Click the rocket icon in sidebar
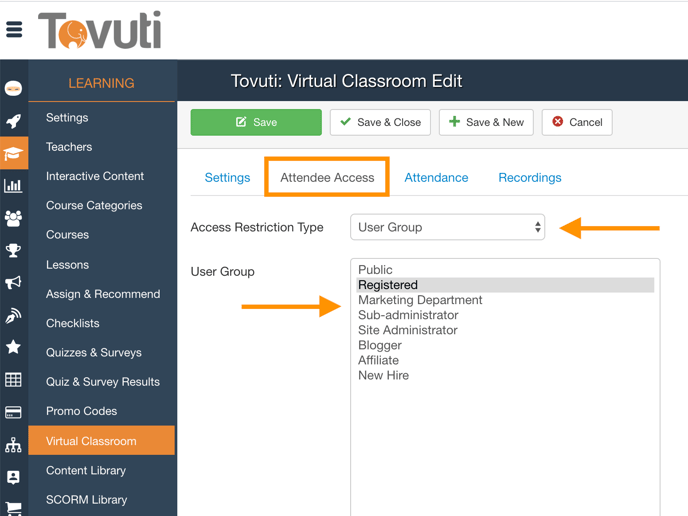688x516 pixels. point(14,121)
